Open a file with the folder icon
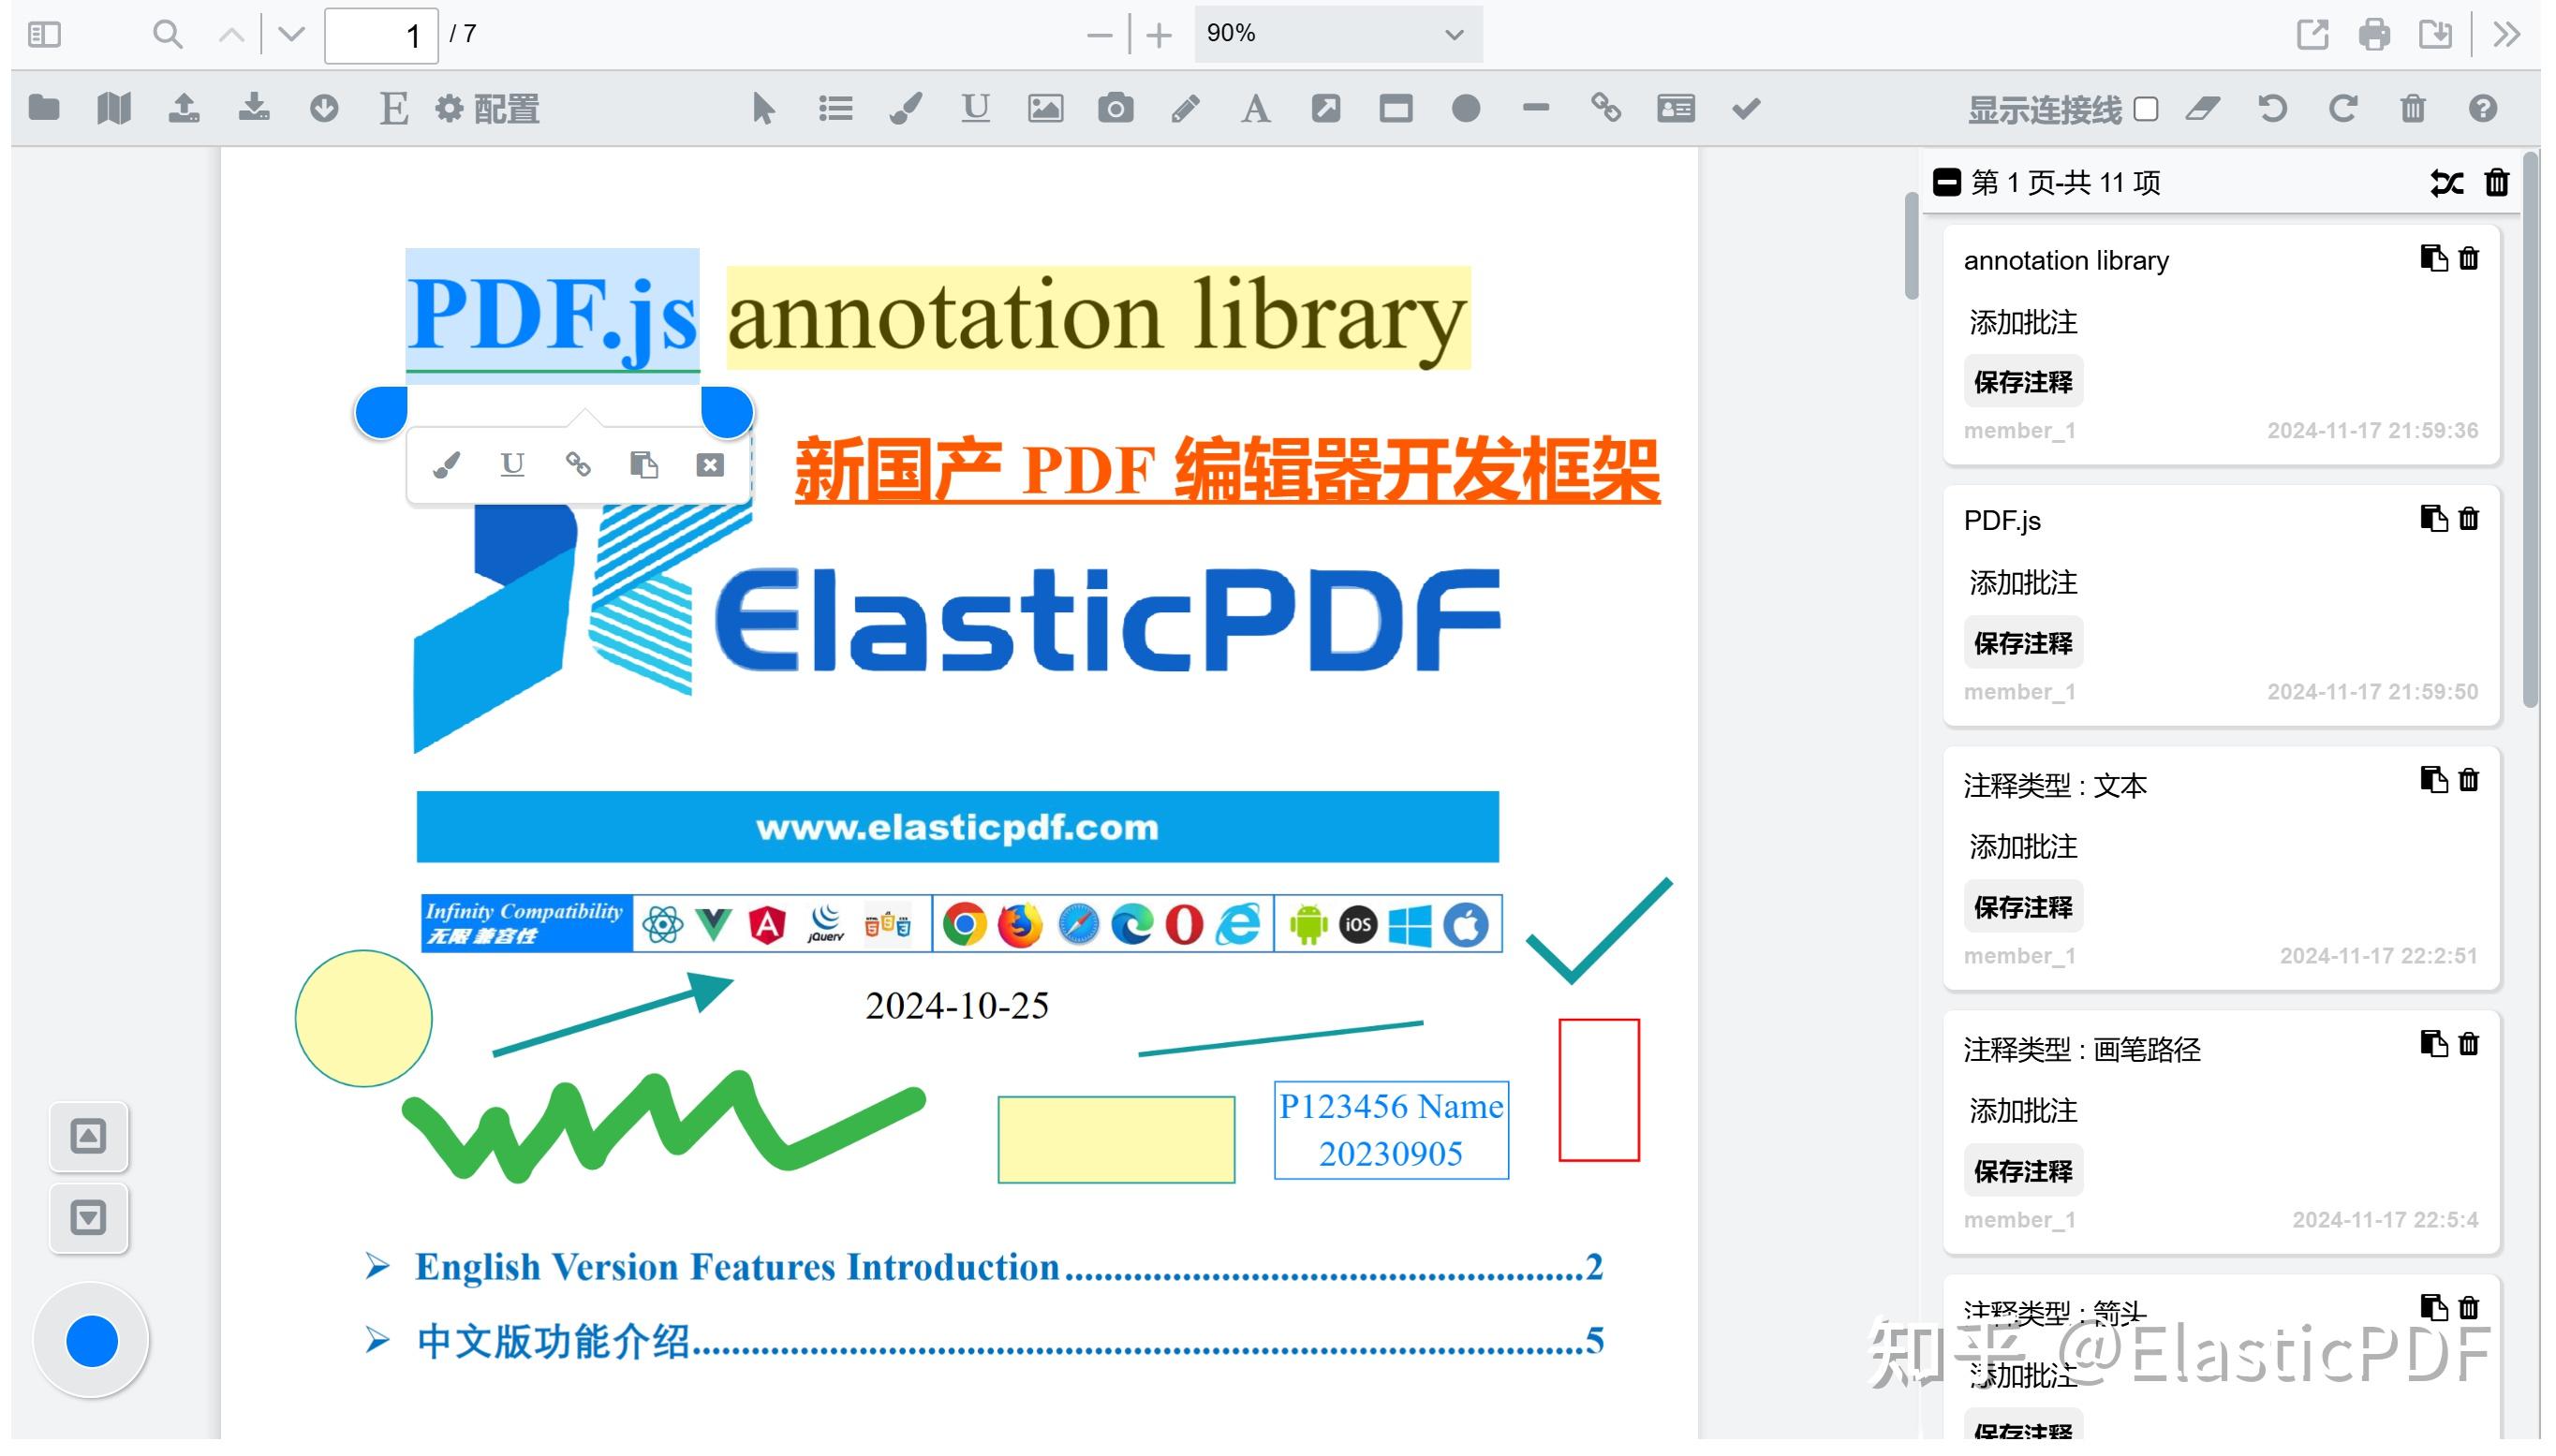Viewport: 2556px width, 1456px height. pyautogui.click(x=44, y=108)
